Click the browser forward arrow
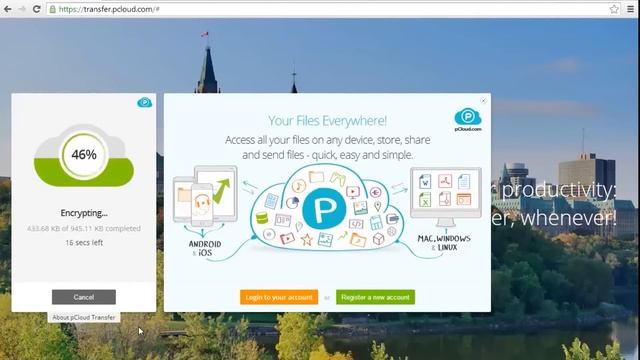Viewport: 640px width, 360px height. (22, 9)
